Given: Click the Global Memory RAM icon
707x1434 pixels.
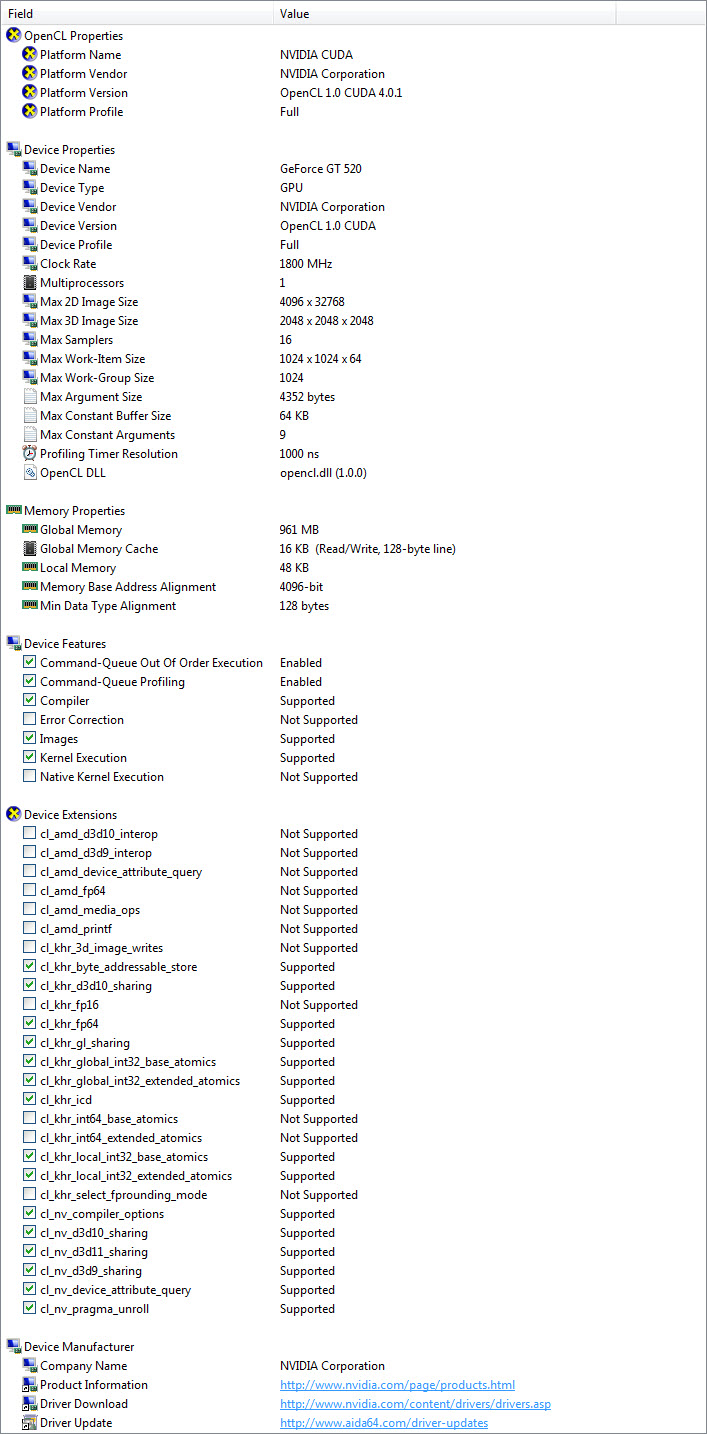Looking at the screenshot, I should (30, 530).
